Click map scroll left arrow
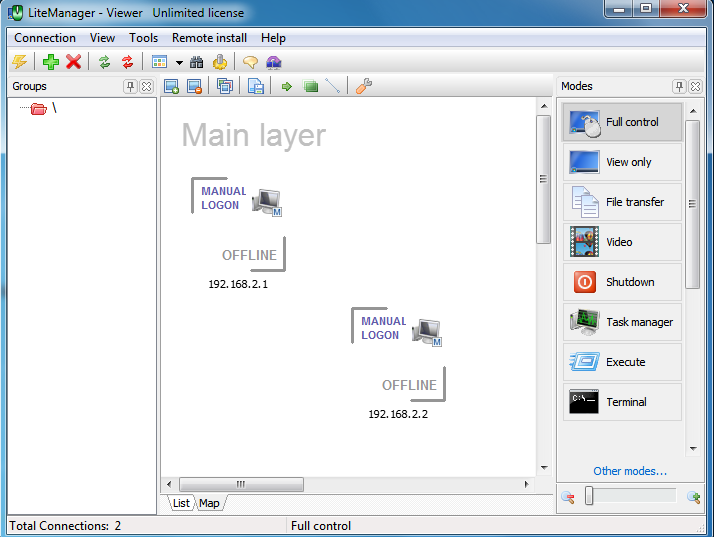Image resolution: width=714 pixels, height=537 pixels. 169,484
